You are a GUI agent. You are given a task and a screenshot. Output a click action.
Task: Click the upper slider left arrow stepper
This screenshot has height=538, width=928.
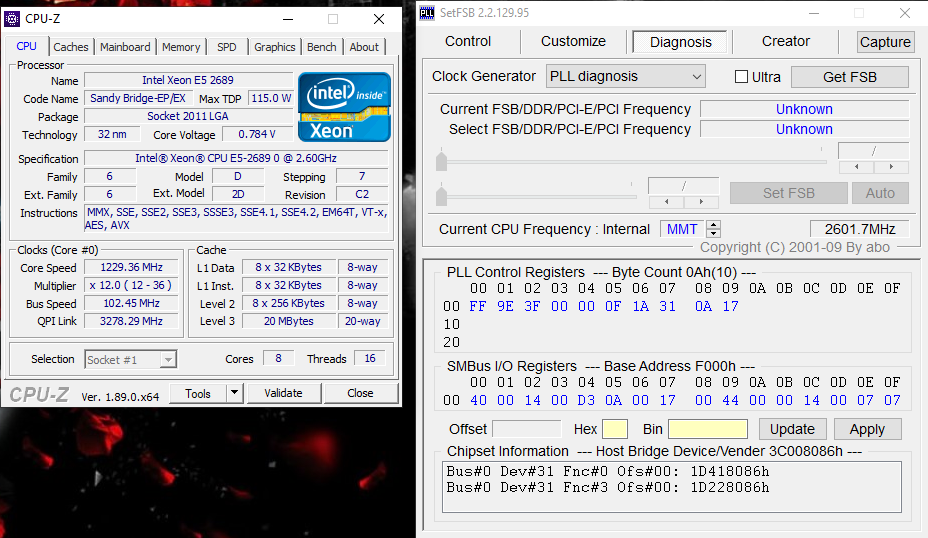pyautogui.click(x=856, y=167)
